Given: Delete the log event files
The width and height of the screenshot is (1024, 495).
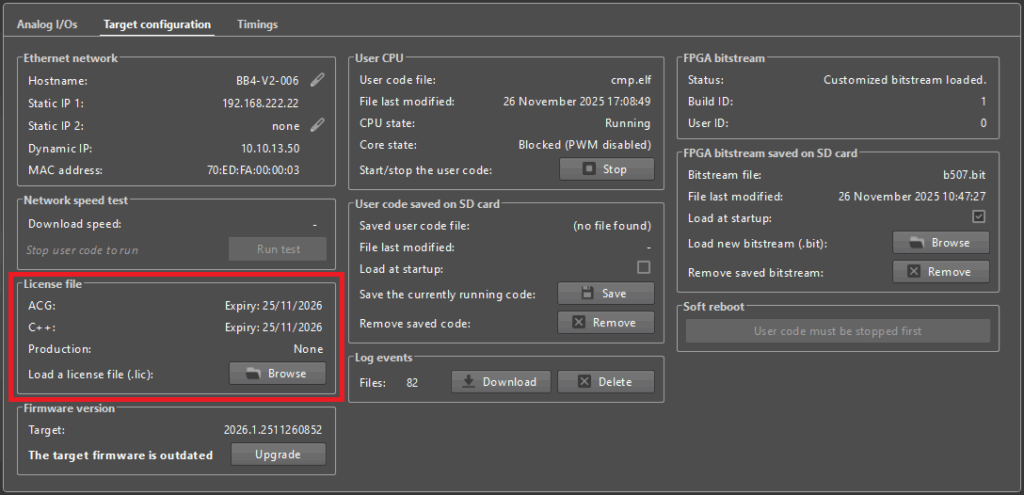Looking at the screenshot, I should tap(606, 382).
